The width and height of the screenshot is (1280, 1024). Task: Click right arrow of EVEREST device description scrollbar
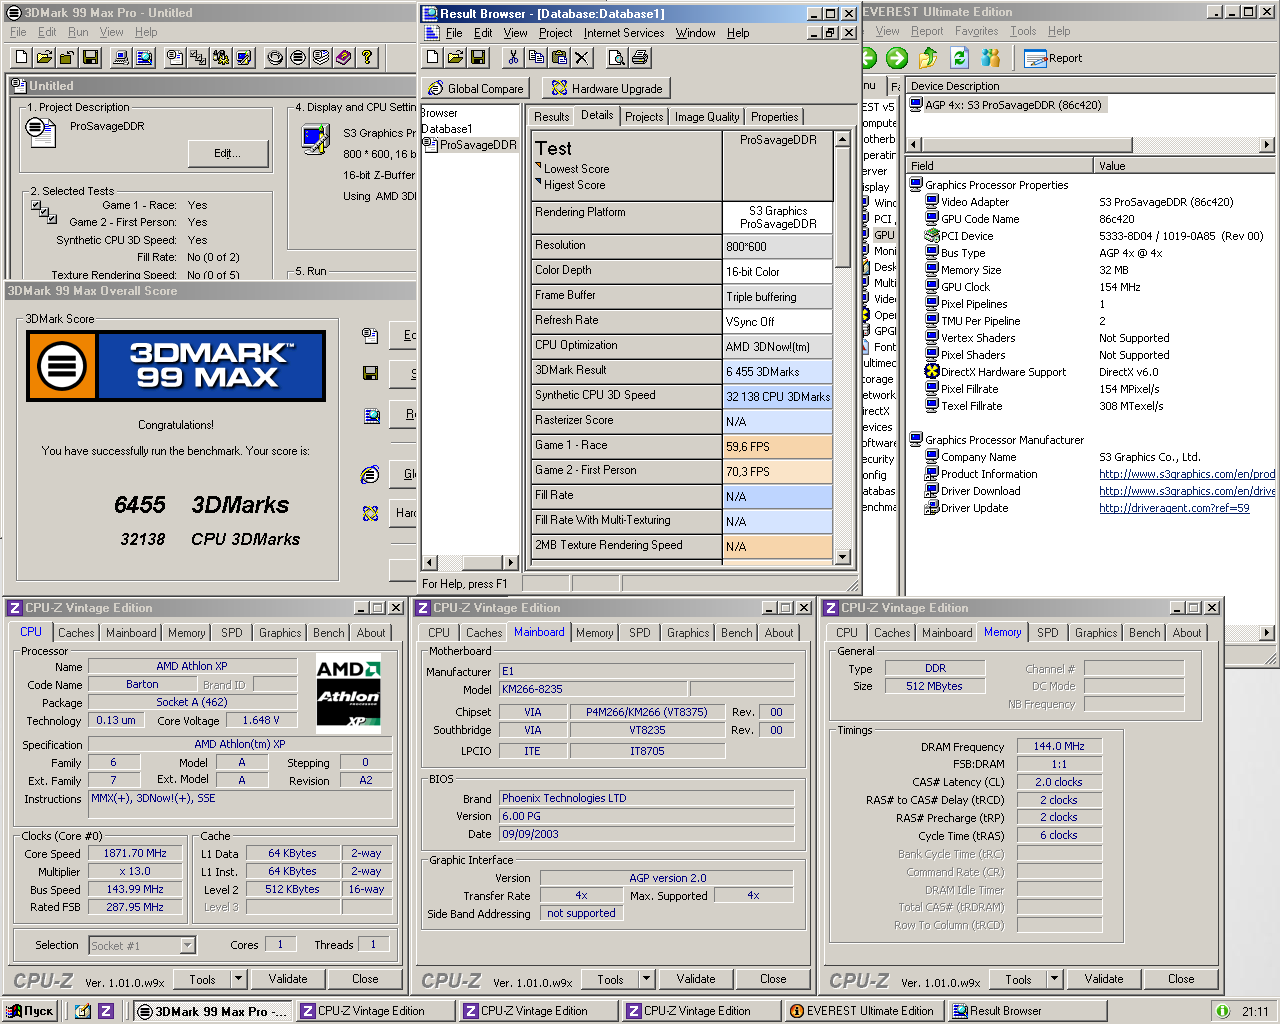pyautogui.click(x=1266, y=145)
